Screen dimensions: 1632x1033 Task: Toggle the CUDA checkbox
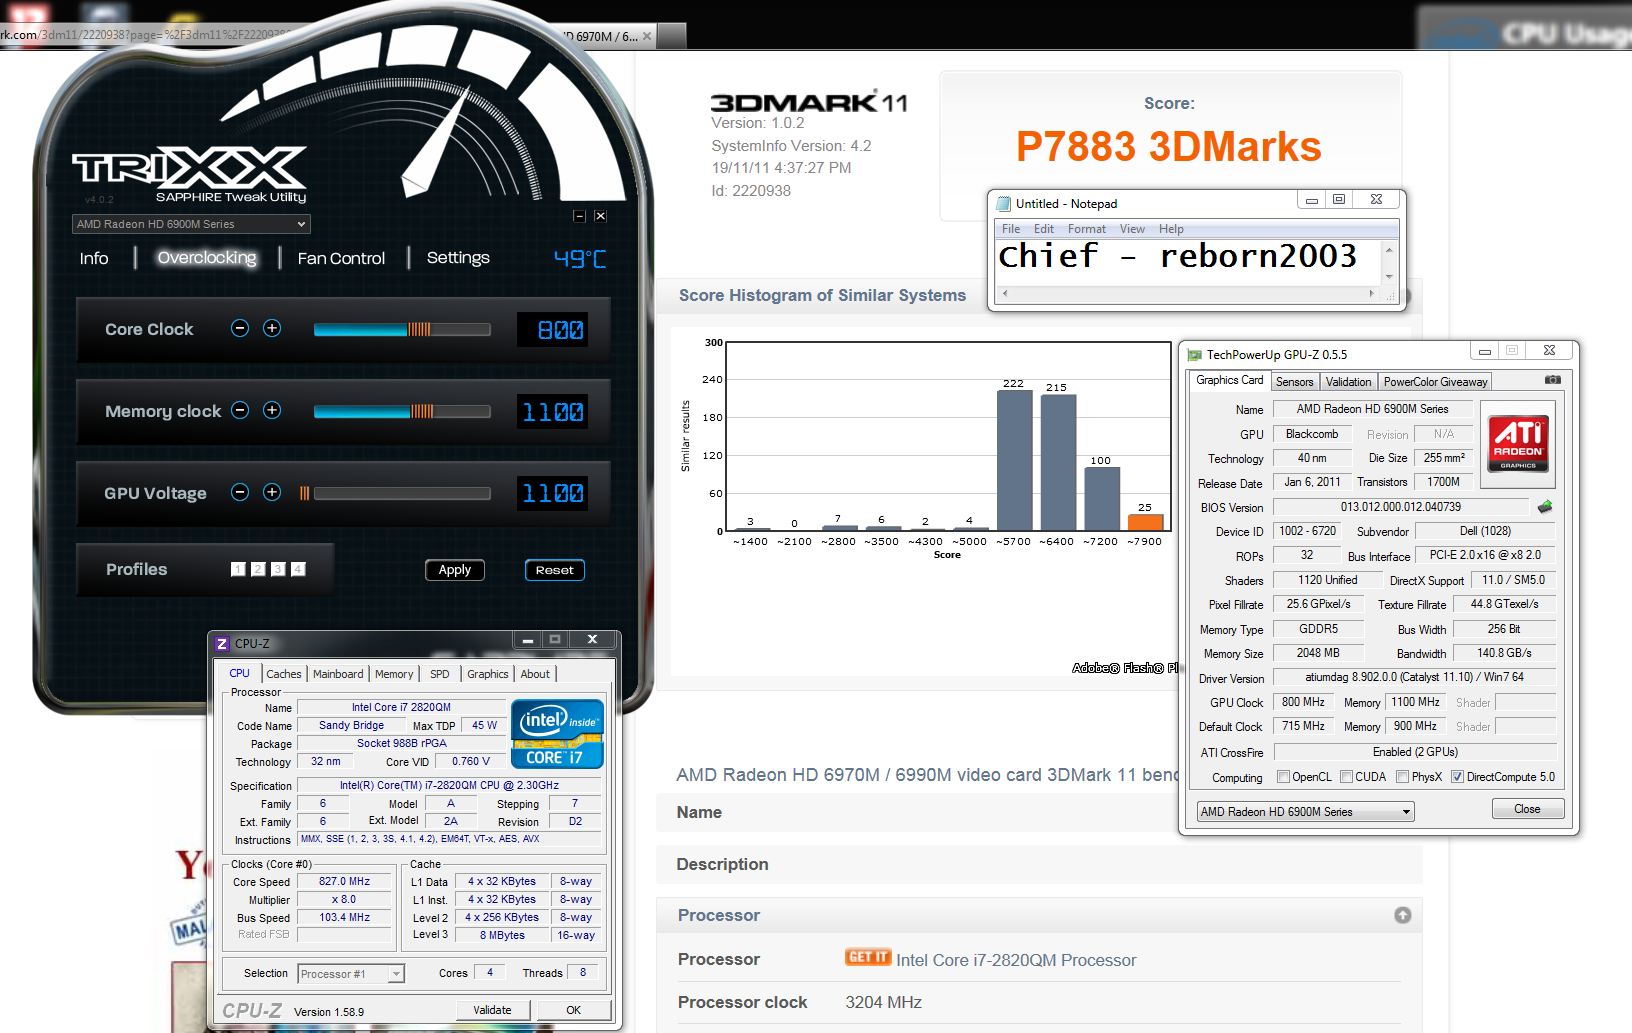click(x=1346, y=777)
